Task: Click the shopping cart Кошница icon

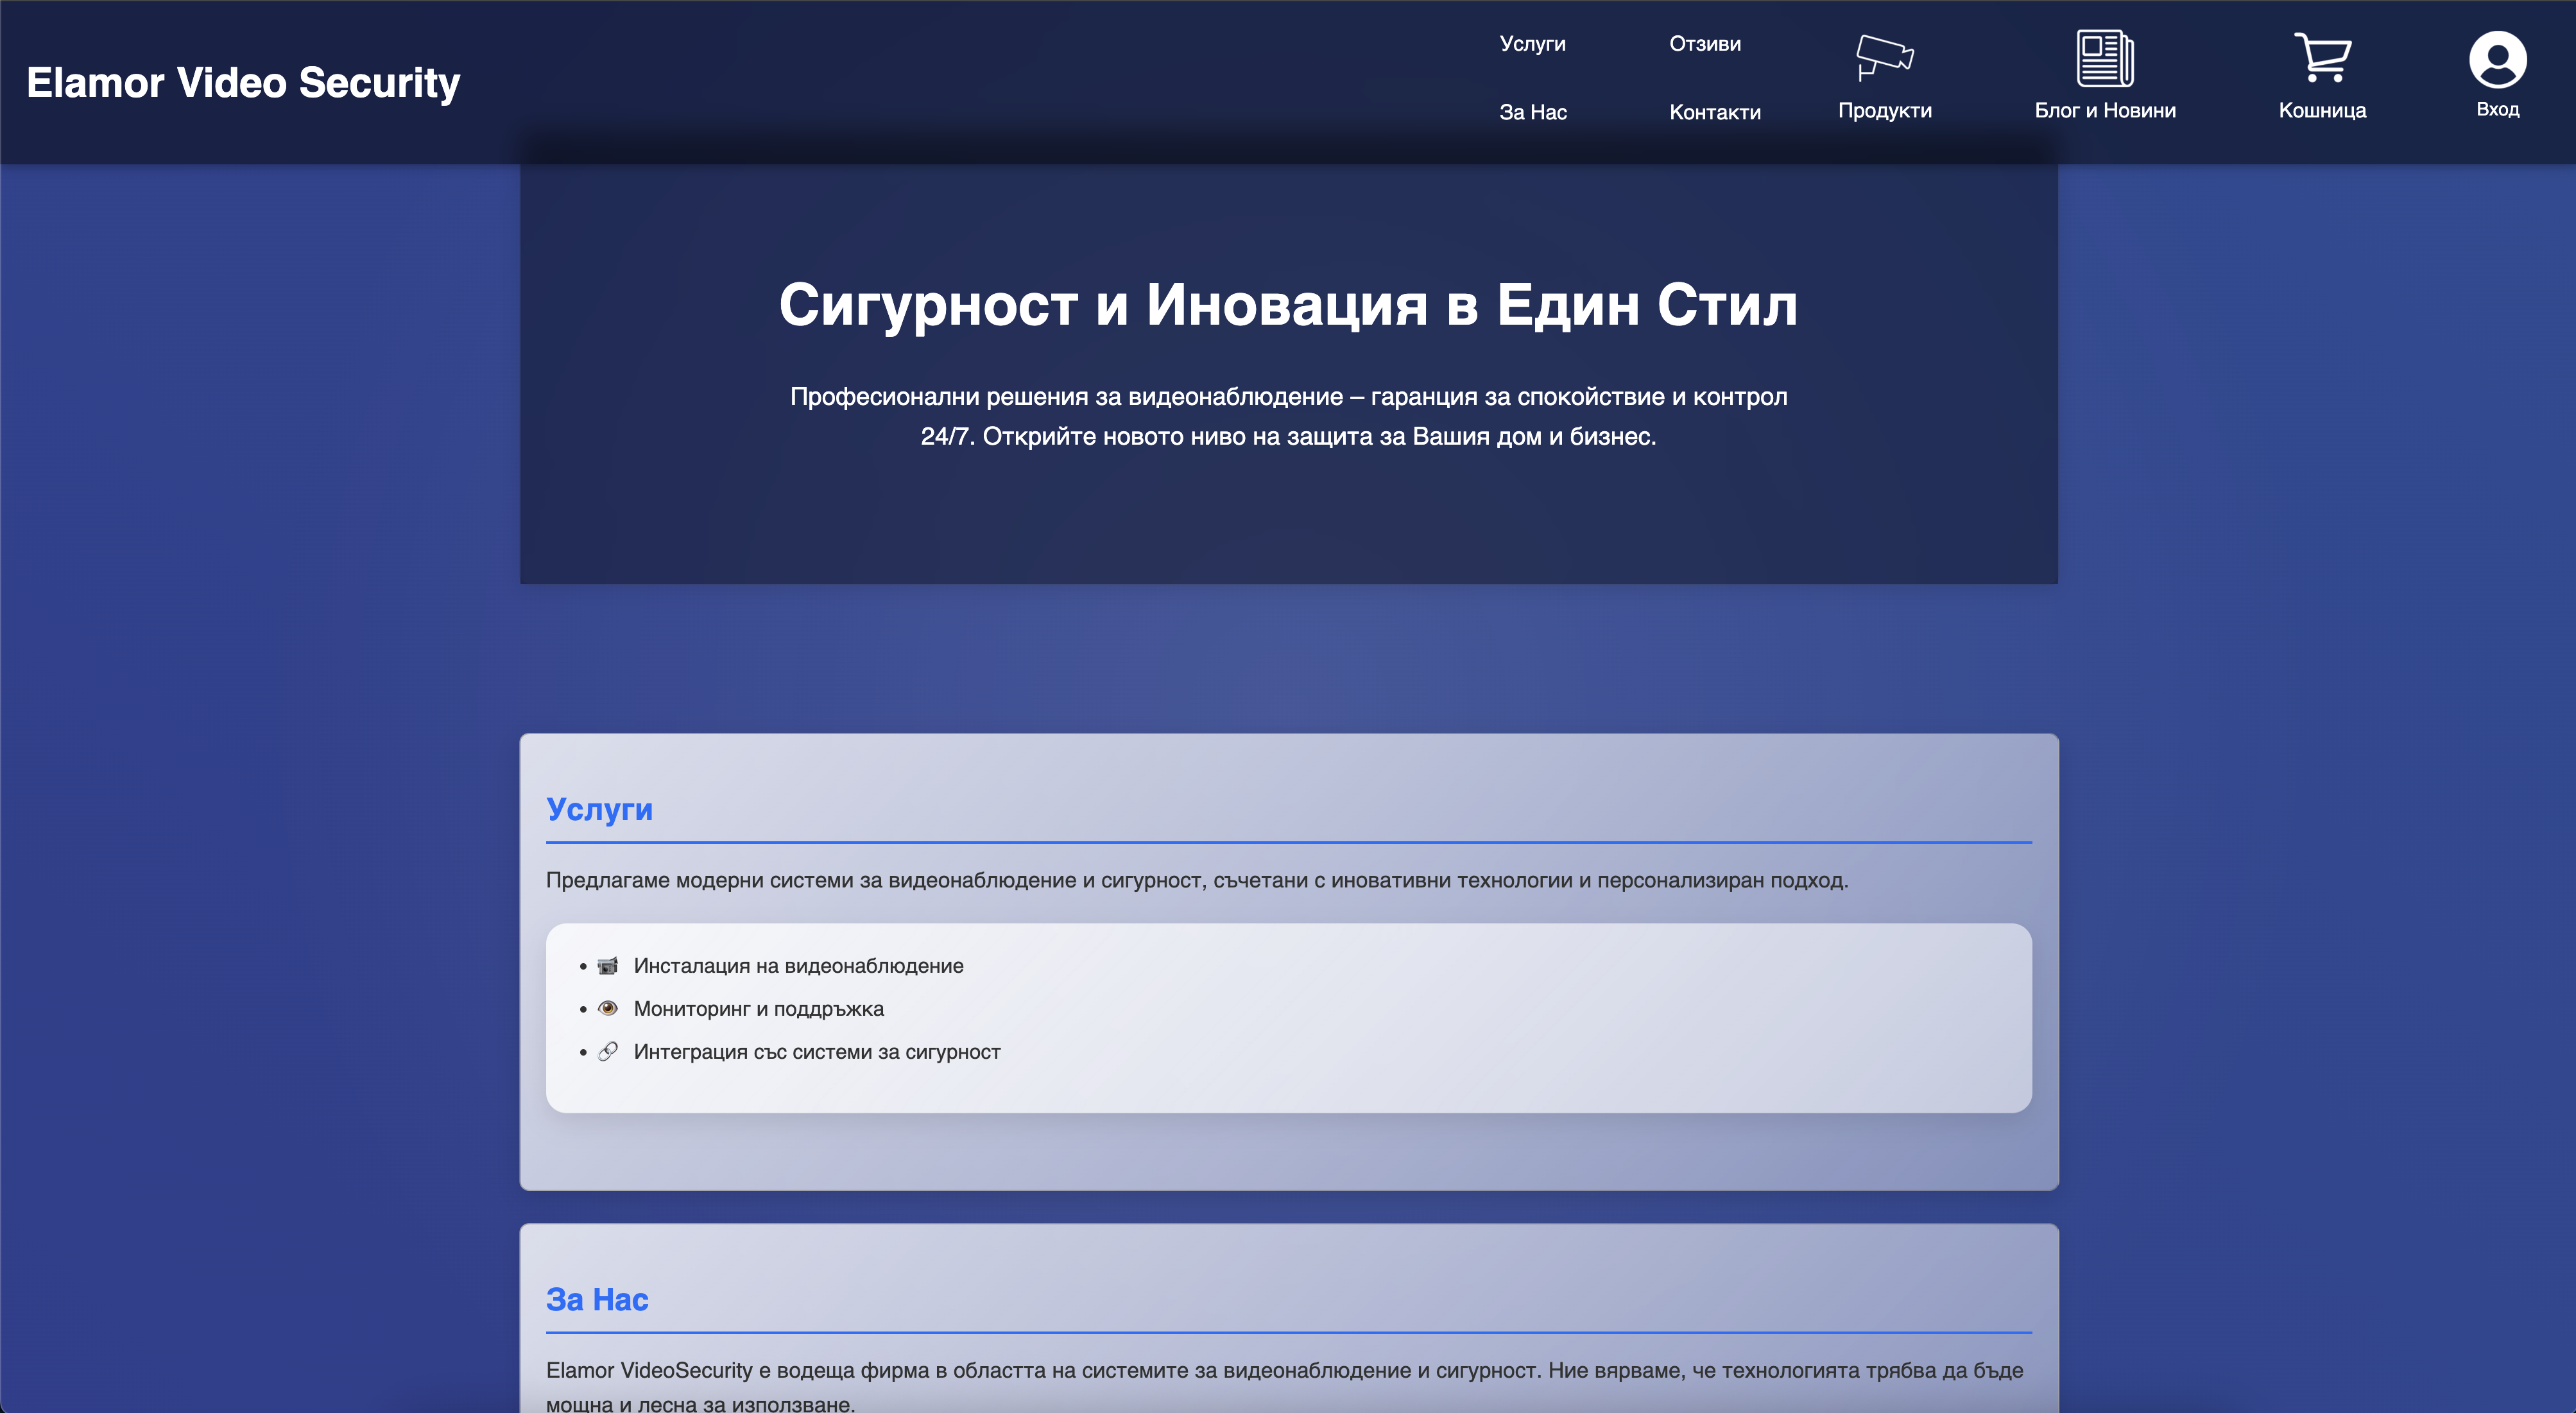Action: pos(2322,57)
